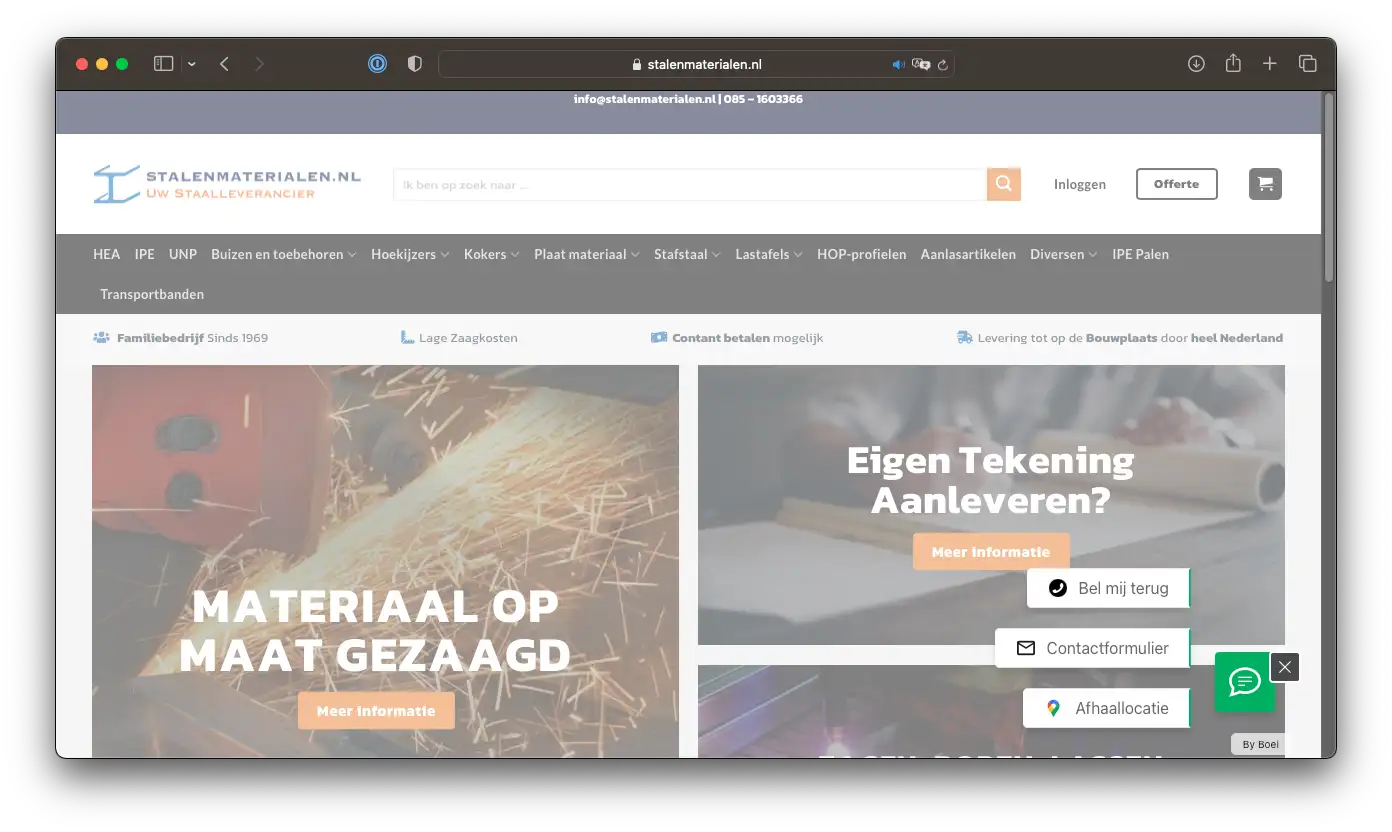The image size is (1392, 832).
Task: Click the saw icon beside Lage Zaagkosten
Action: (x=407, y=338)
